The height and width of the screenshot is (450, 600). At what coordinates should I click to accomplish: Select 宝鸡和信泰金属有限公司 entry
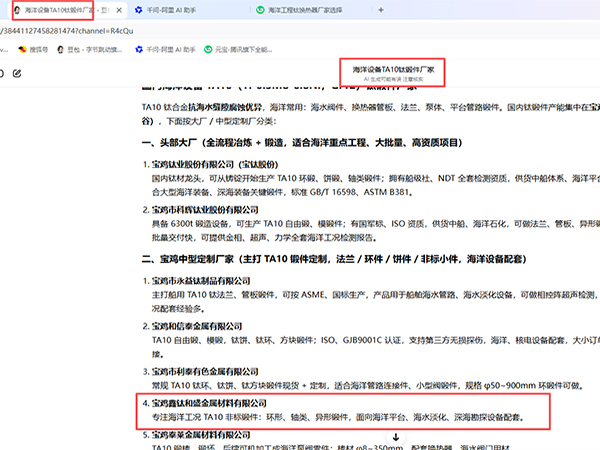(x=197, y=326)
